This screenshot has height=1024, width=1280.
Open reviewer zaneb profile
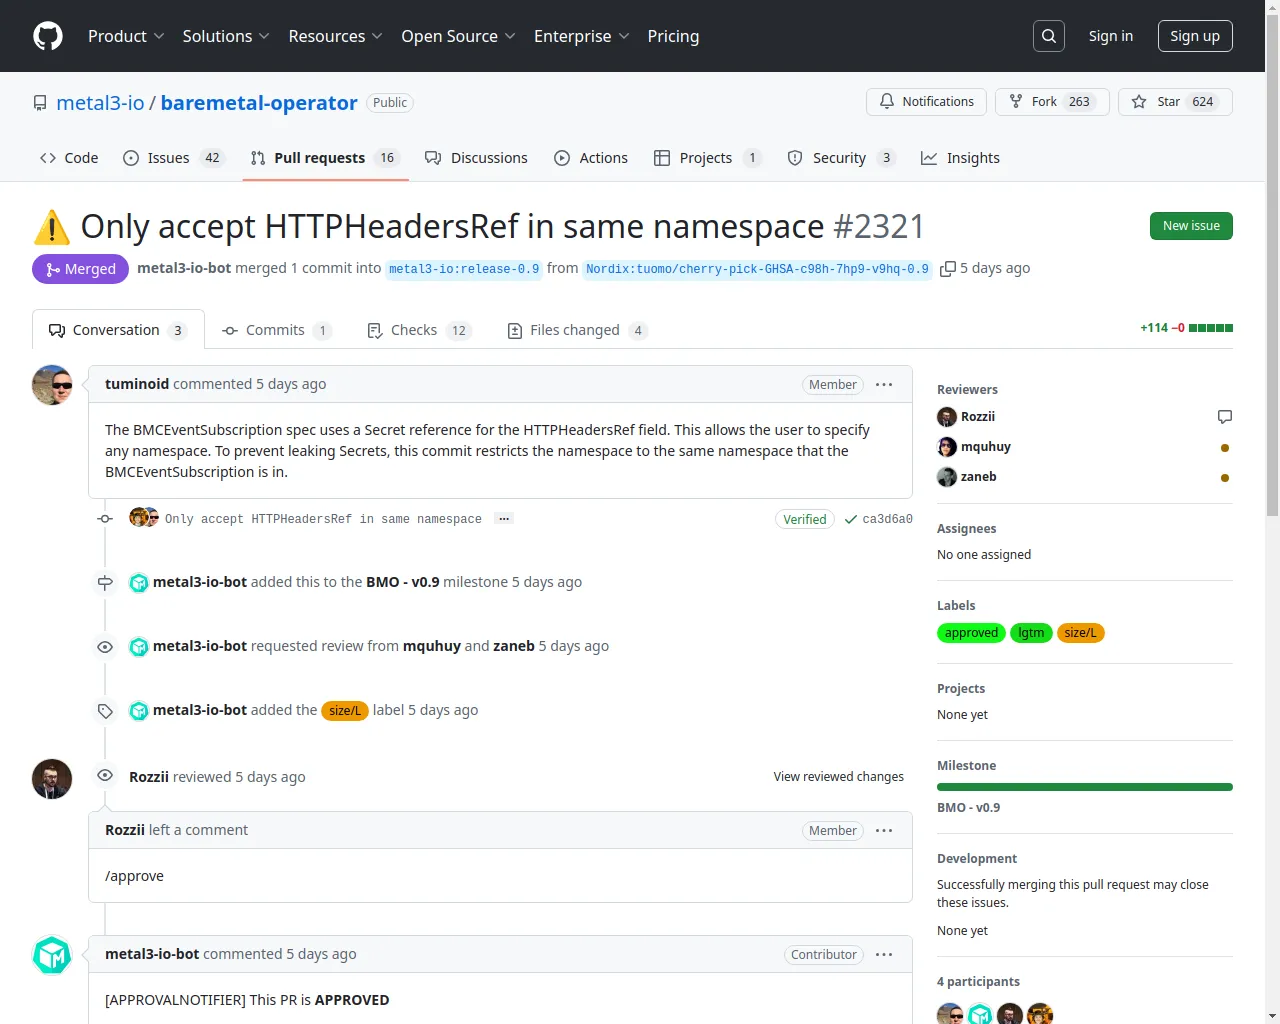[978, 477]
